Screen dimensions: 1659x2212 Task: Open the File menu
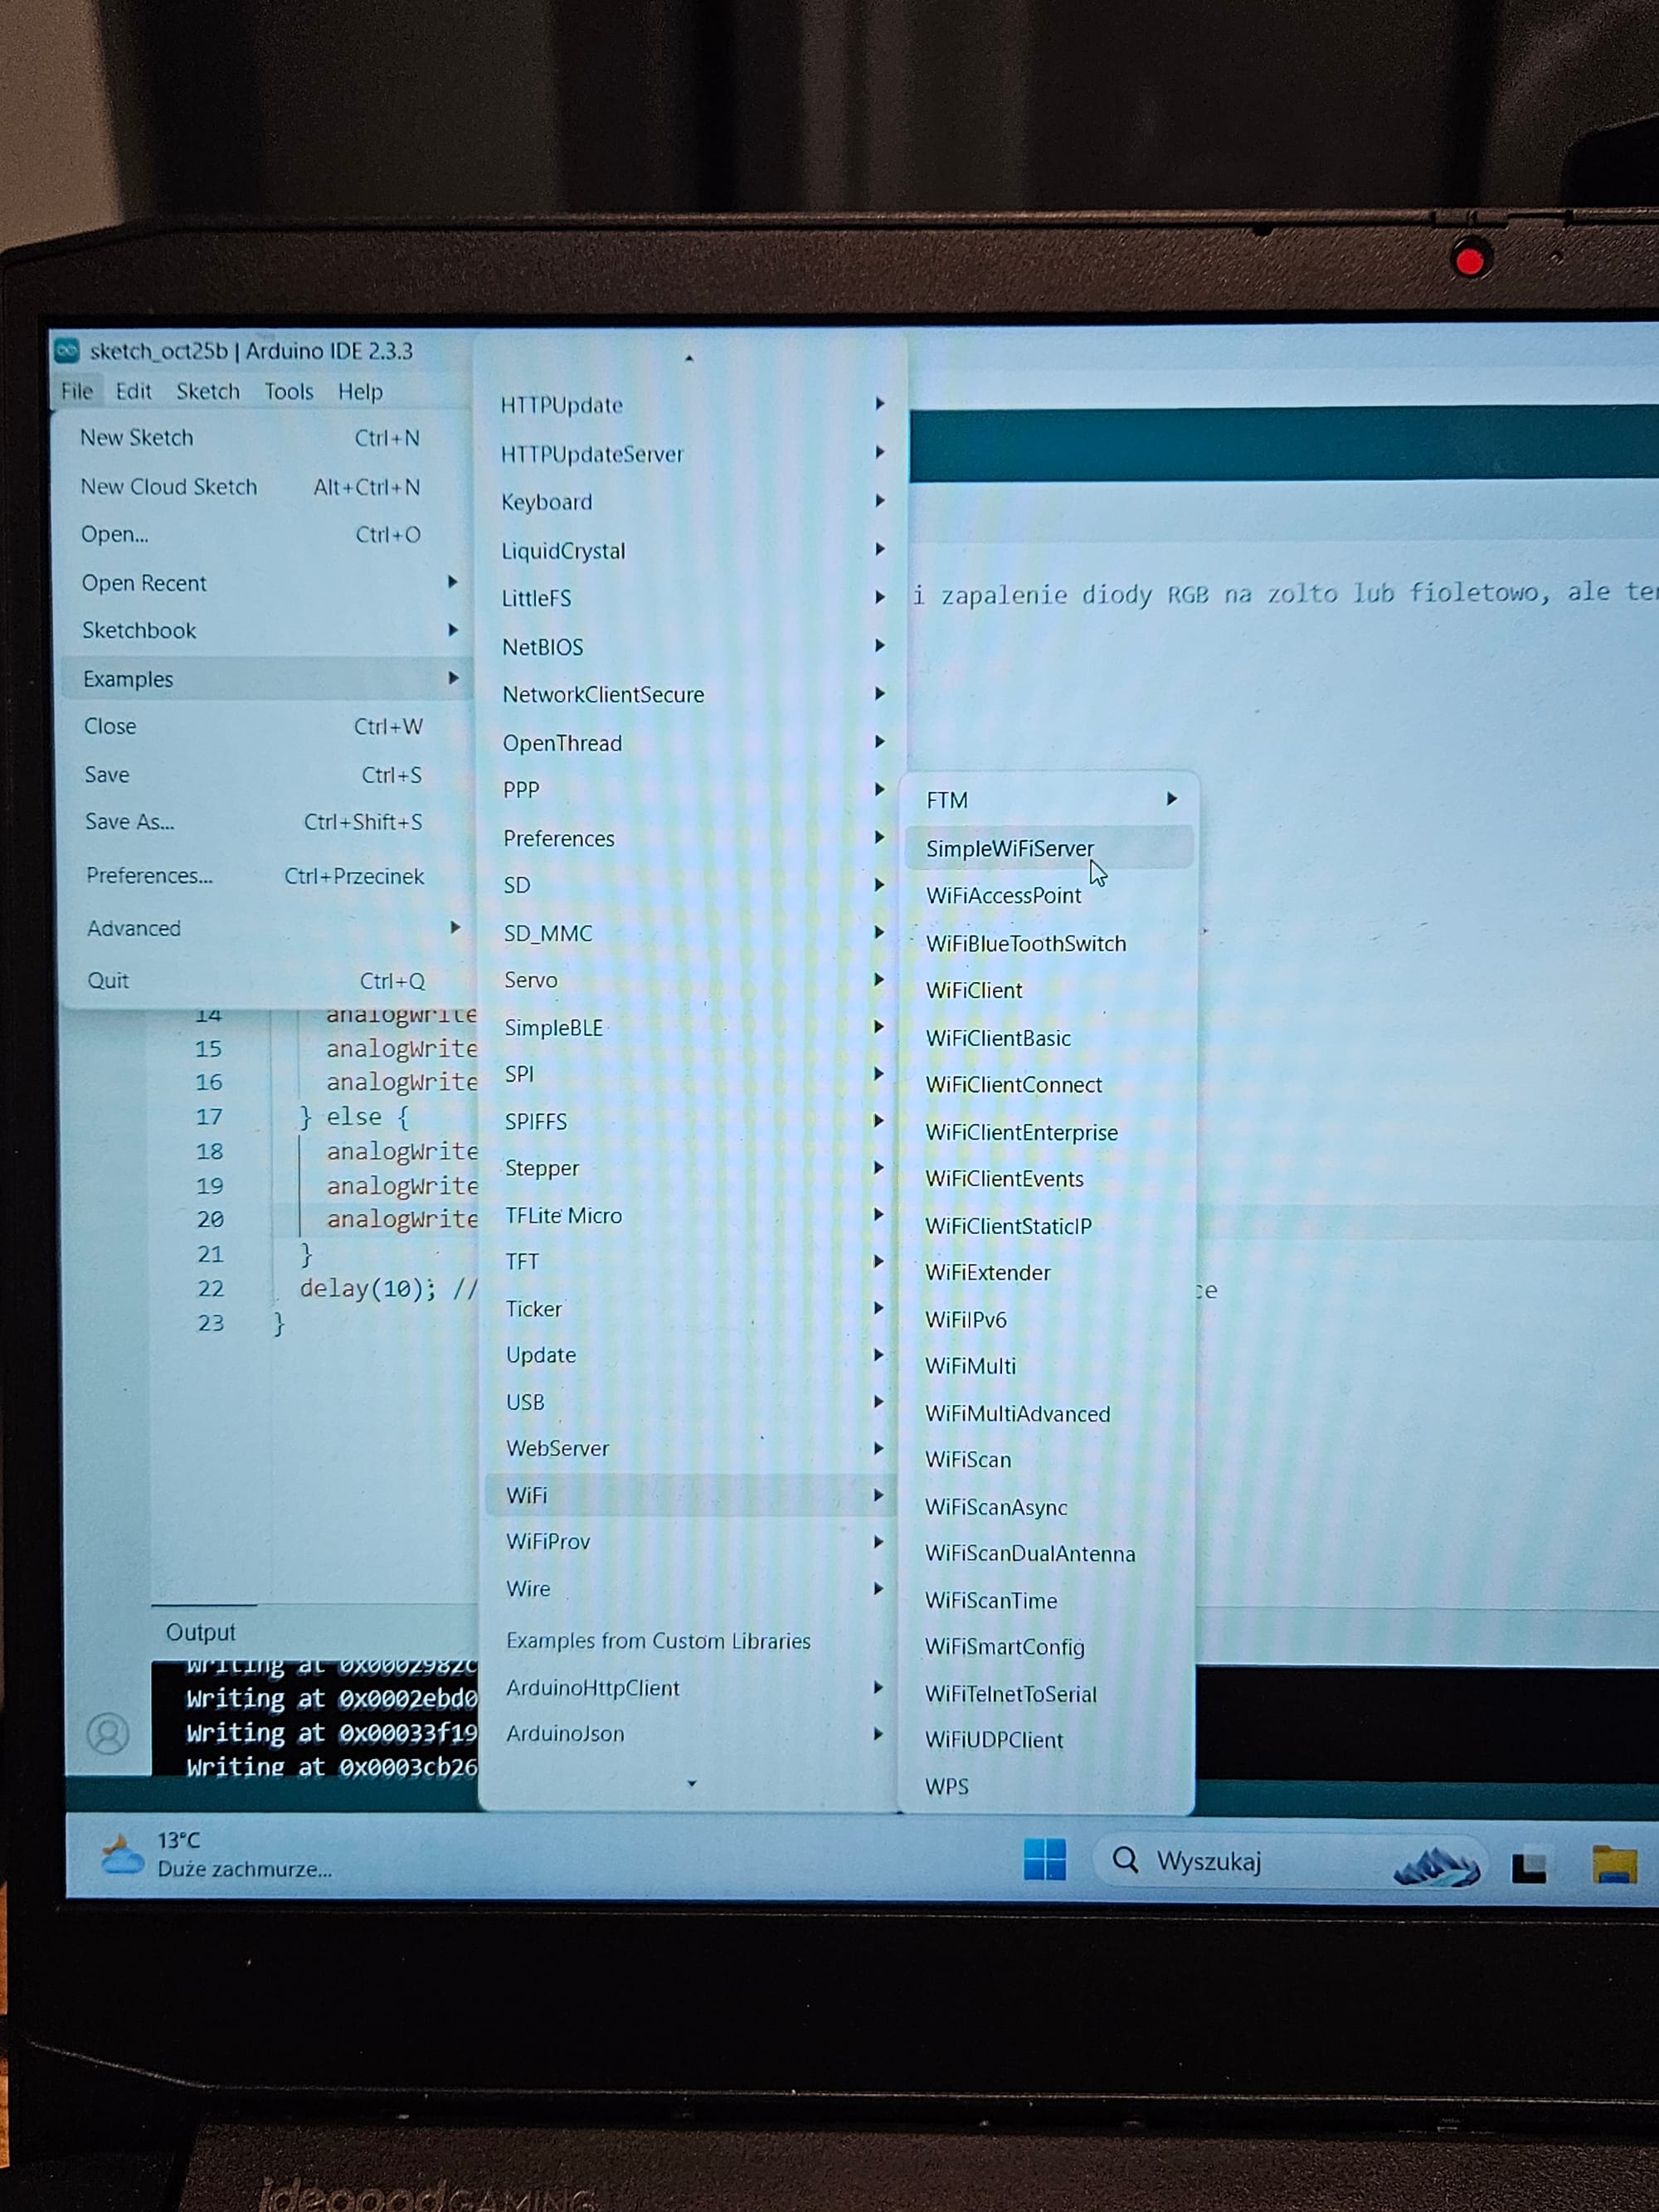coord(77,391)
